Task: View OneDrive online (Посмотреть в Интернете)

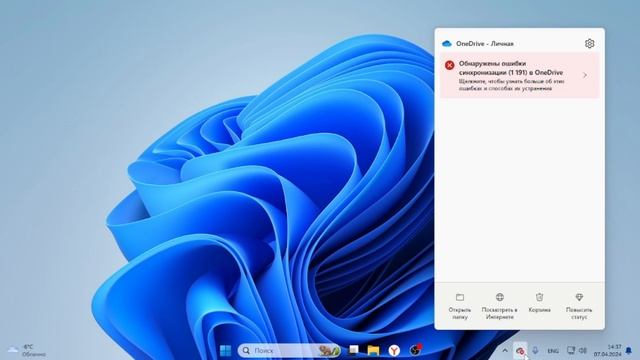Action: [x=499, y=305]
